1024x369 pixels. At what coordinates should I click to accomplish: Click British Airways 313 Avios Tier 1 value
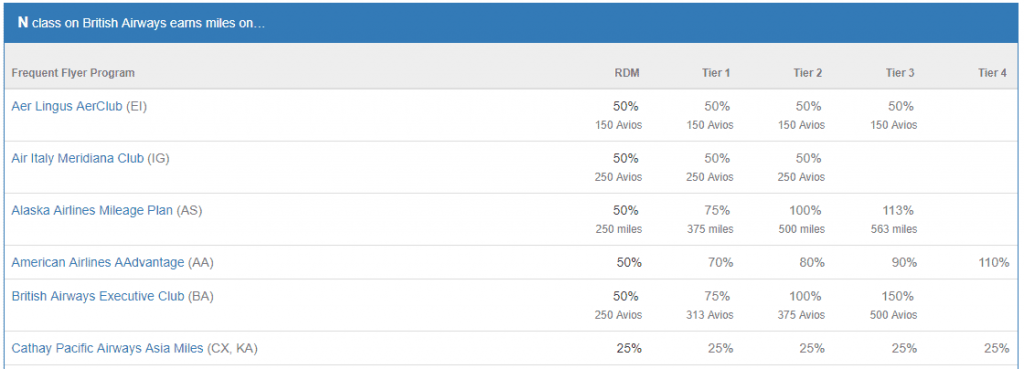710,315
